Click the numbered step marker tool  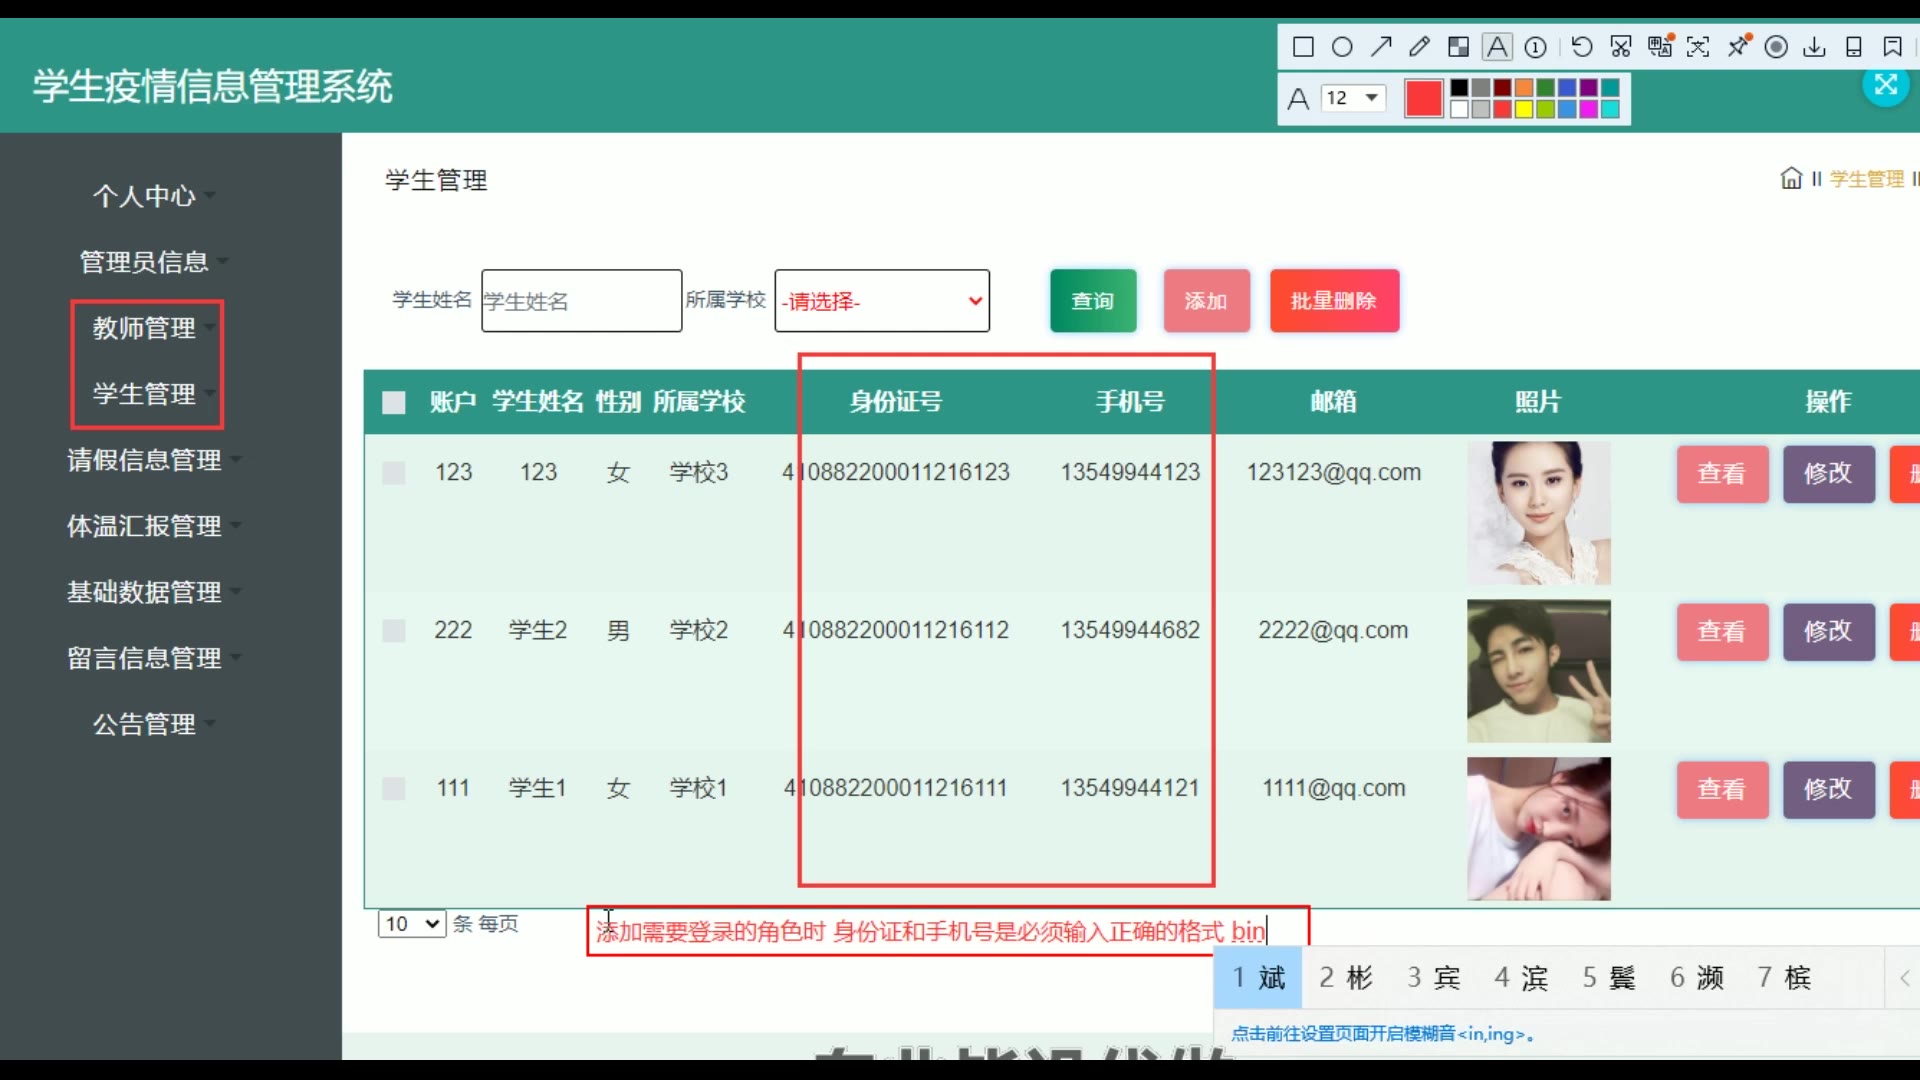click(x=1536, y=47)
